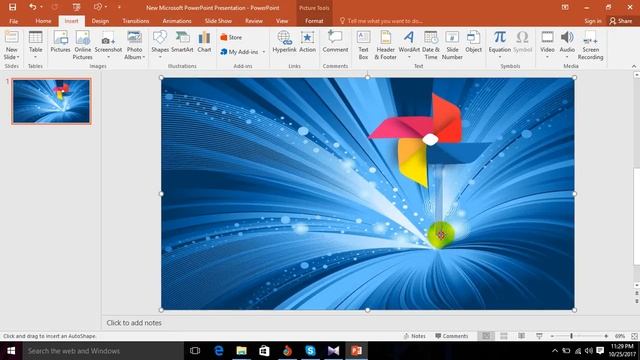Switch to the View tab

[x=282, y=21]
